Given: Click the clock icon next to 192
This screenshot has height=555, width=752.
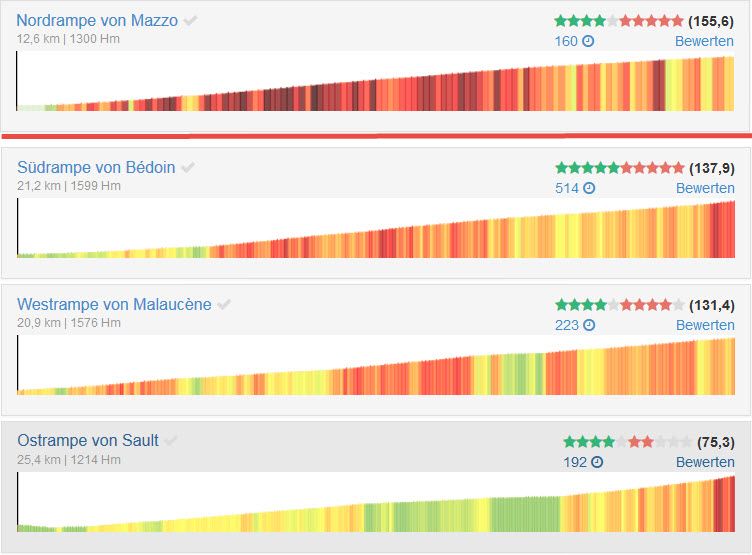Looking at the screenshot, I should 597,462.
